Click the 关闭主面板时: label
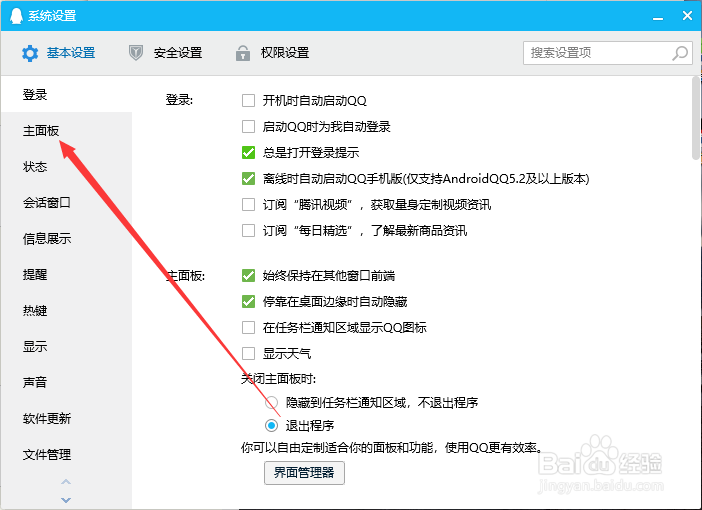The image size is (702, 510). click(x=278, y=379)
